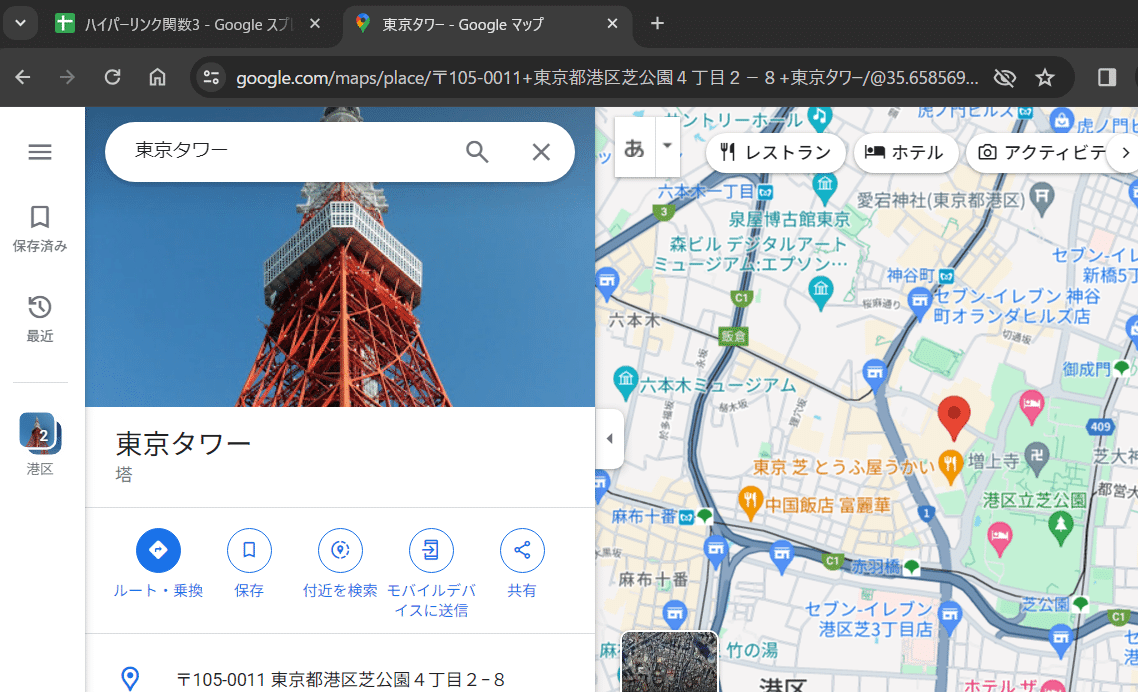This screenshot has width=1138, height=692.
Task: Go to the browser home page
Action: tap(157, 77)
